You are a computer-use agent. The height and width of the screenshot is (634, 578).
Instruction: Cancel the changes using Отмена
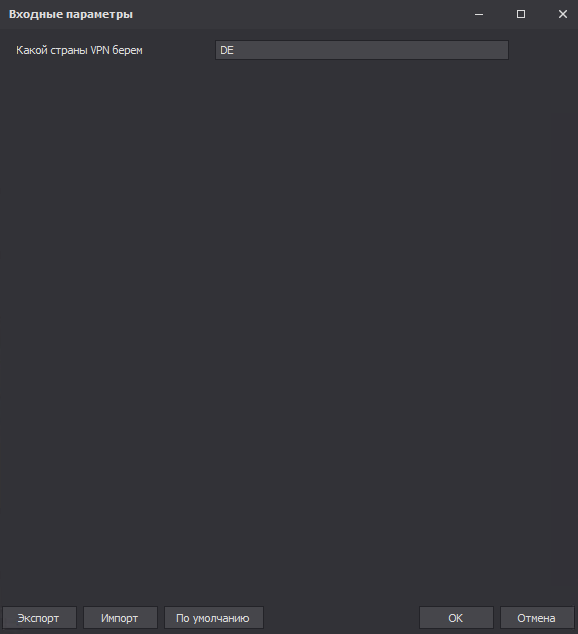click(537, 618)
